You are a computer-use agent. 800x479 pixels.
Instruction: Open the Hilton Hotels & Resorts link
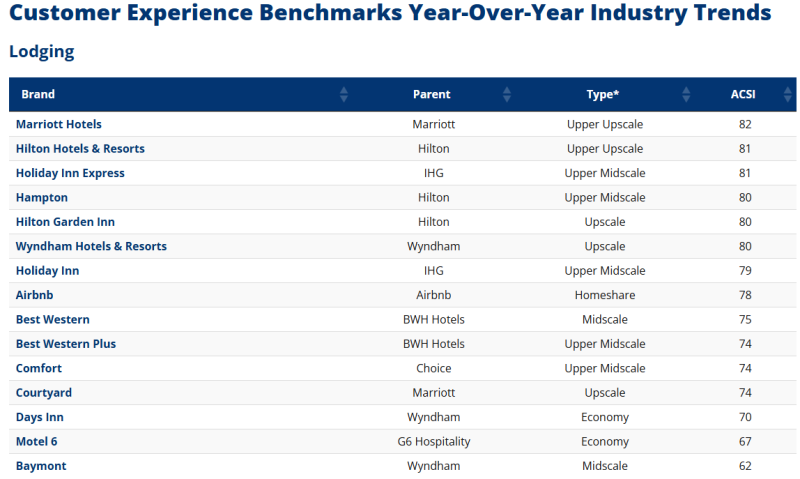80,148
